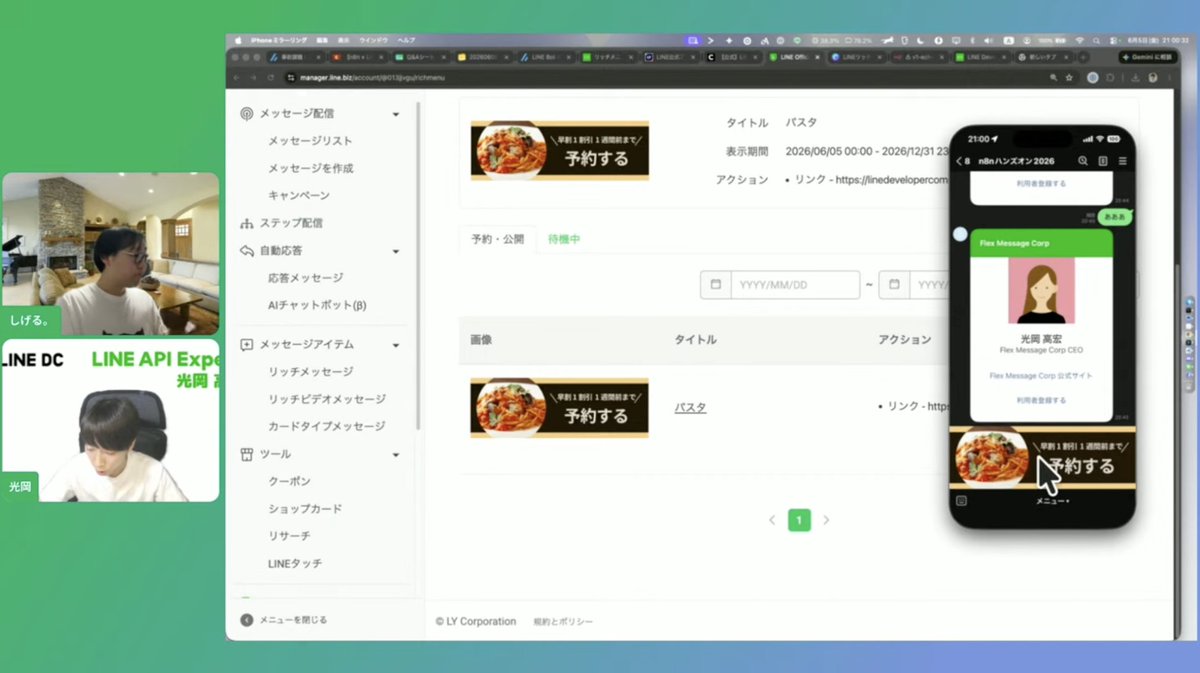Viewport: 1200px width, 673px height.
Task: Collapse the メッセージアイテム section arrow
Action: [x=396, y=345]
